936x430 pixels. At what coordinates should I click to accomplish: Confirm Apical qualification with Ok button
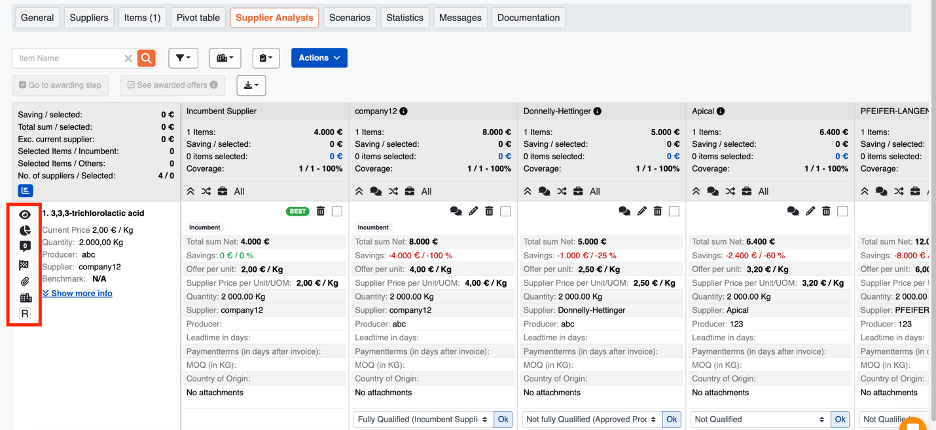coord(840,420)
